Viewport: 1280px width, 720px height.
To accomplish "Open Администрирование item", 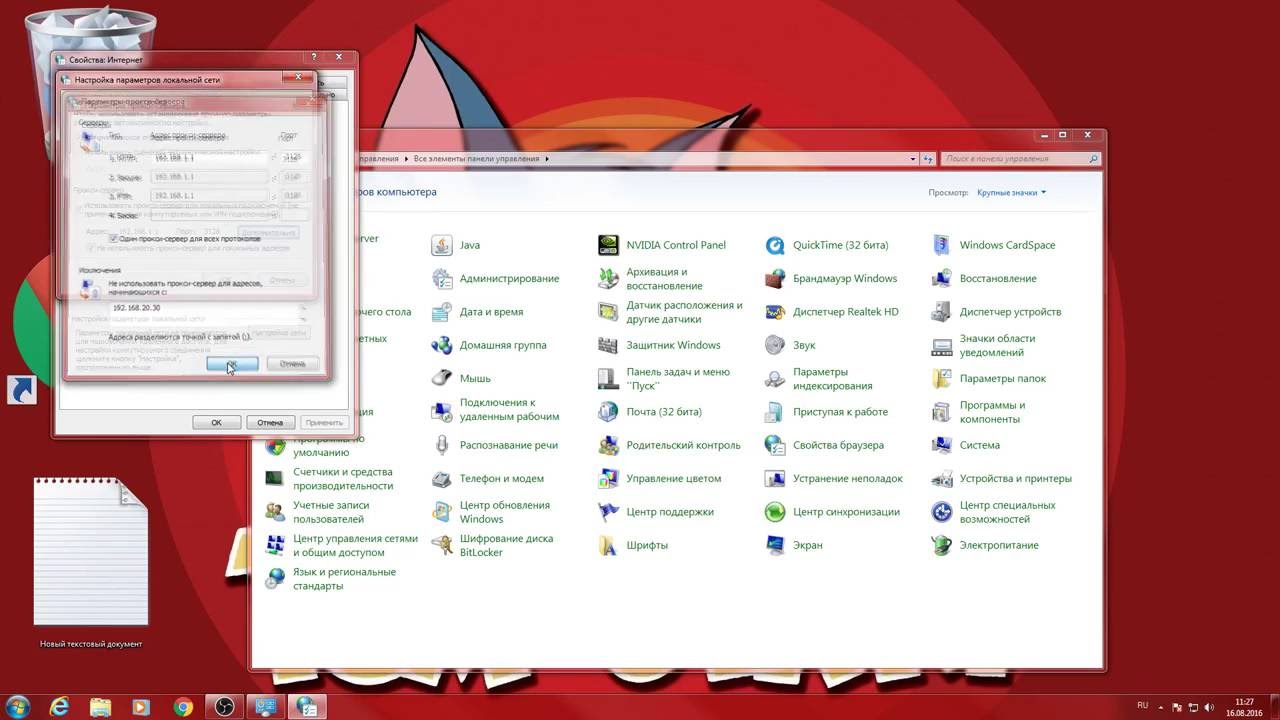I will pyautogui.click(x=495, y=278).
